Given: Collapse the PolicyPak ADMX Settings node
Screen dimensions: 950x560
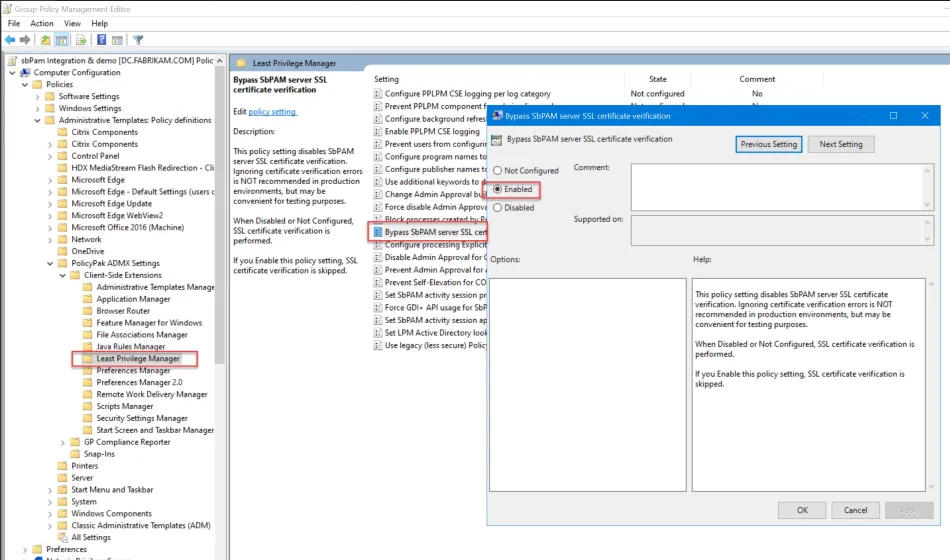Looking at the screenshot, I should point(50,263).
